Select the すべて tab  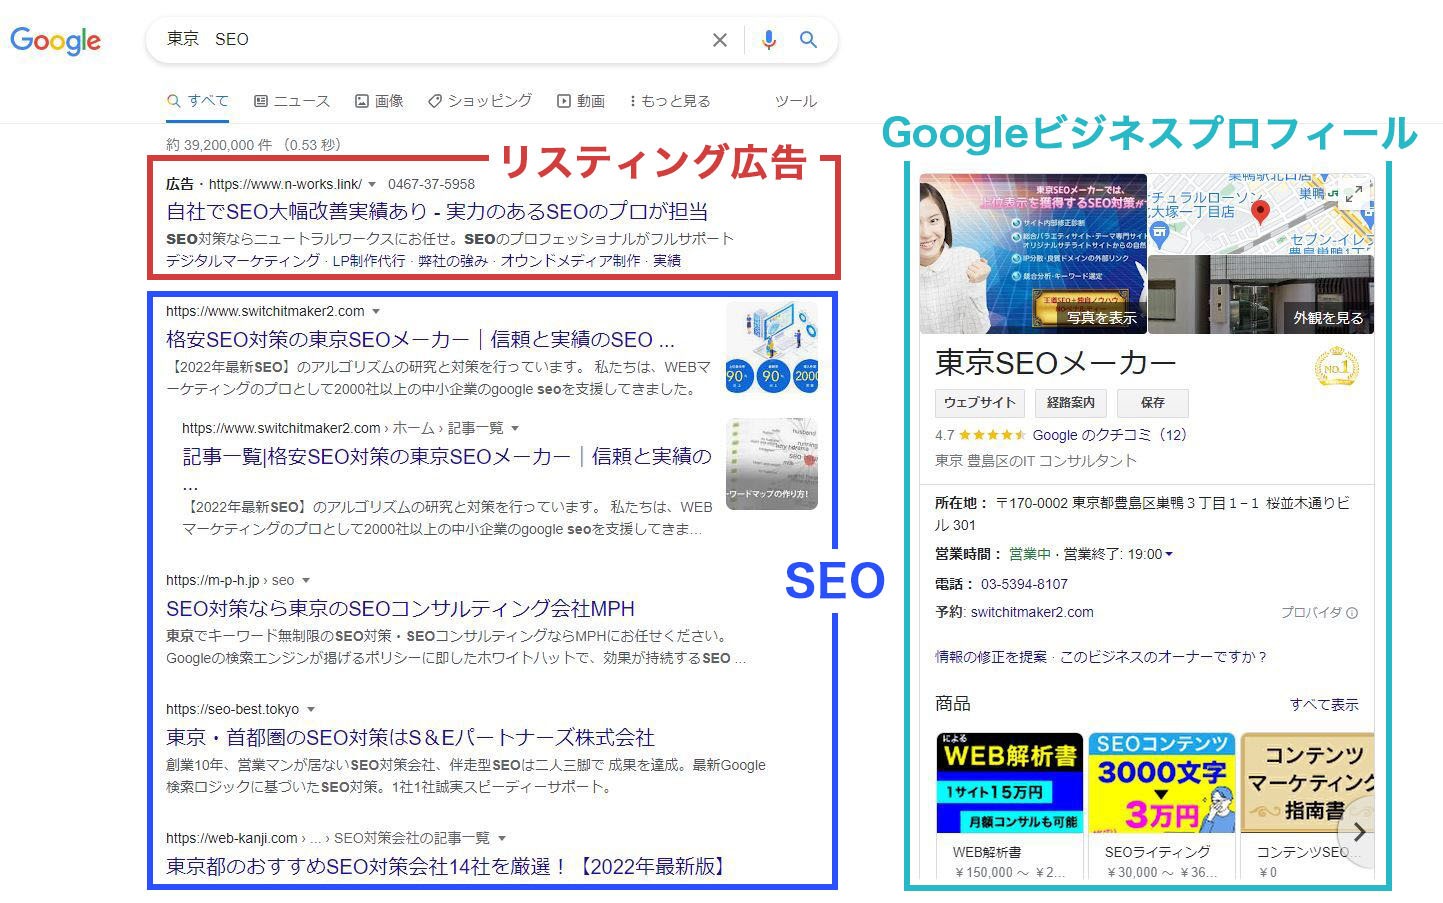pyautogui.click(x=198, y=101)
